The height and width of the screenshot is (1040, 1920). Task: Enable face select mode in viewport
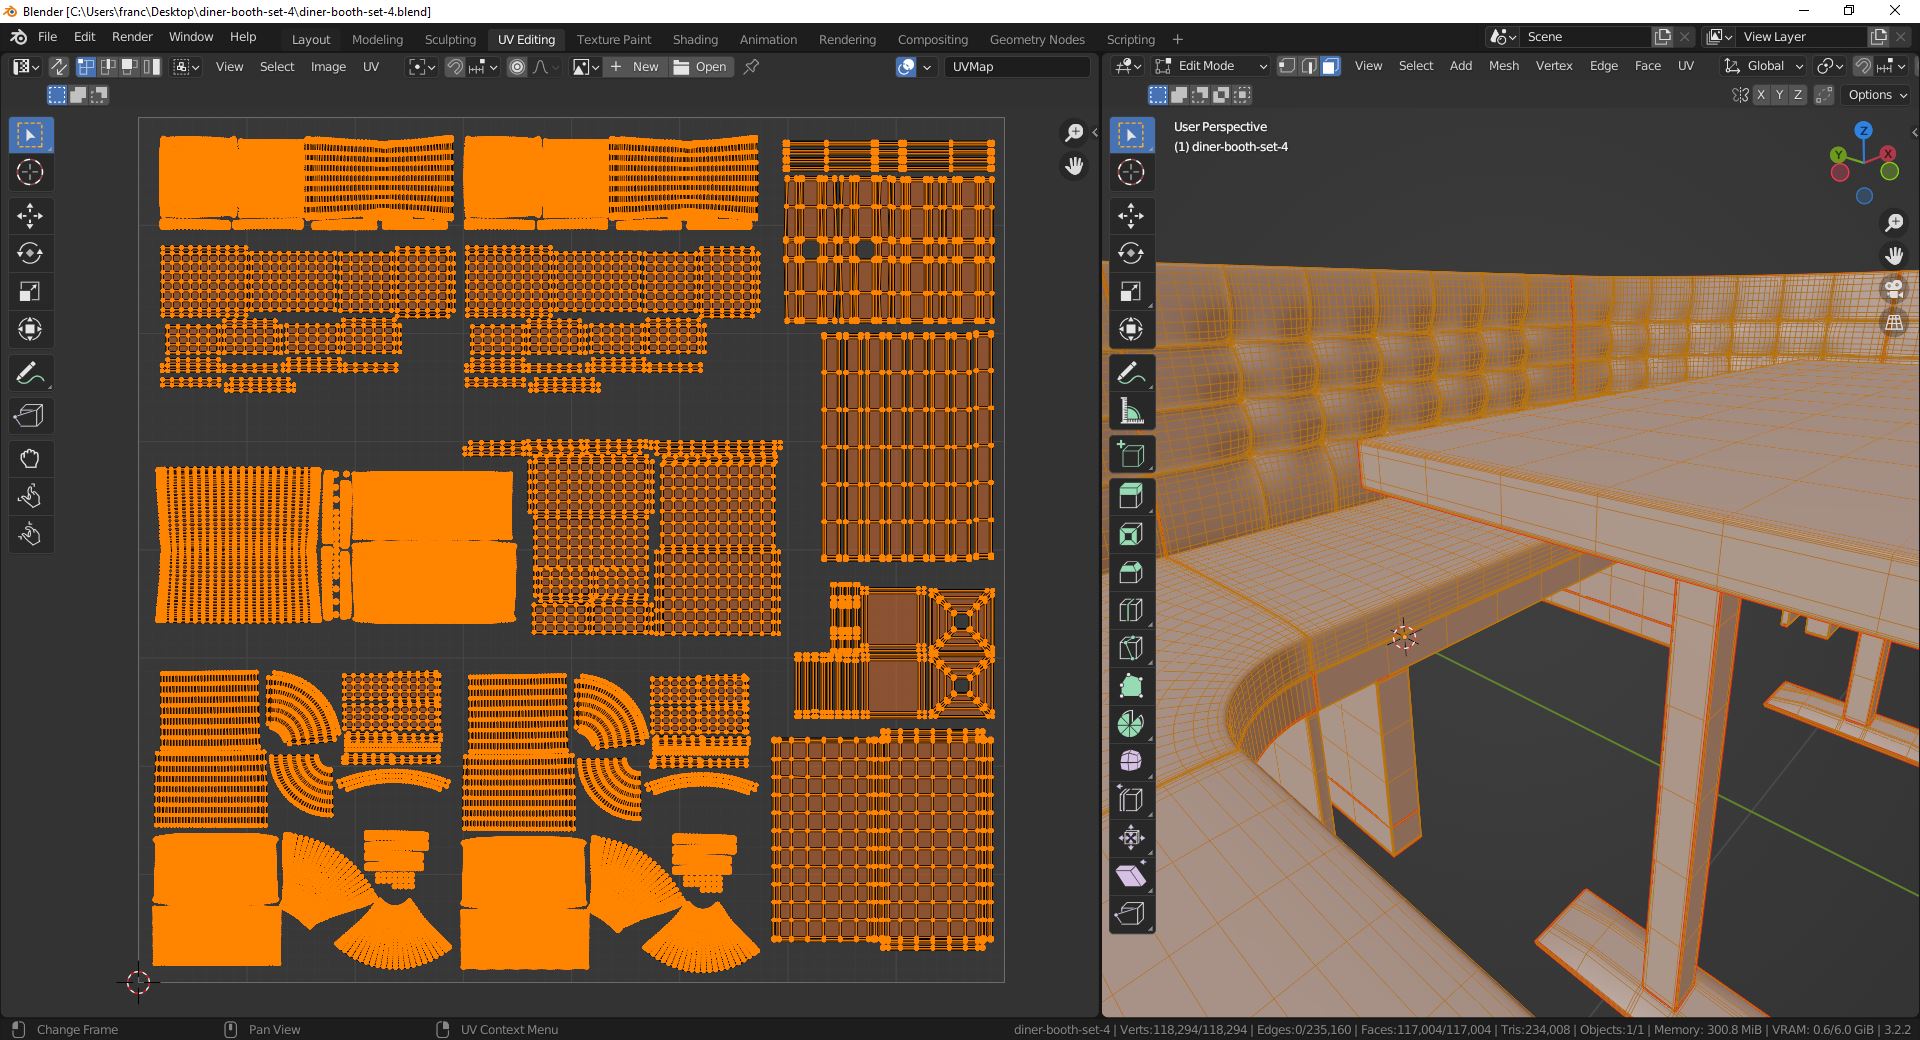tap(1331, 66)
